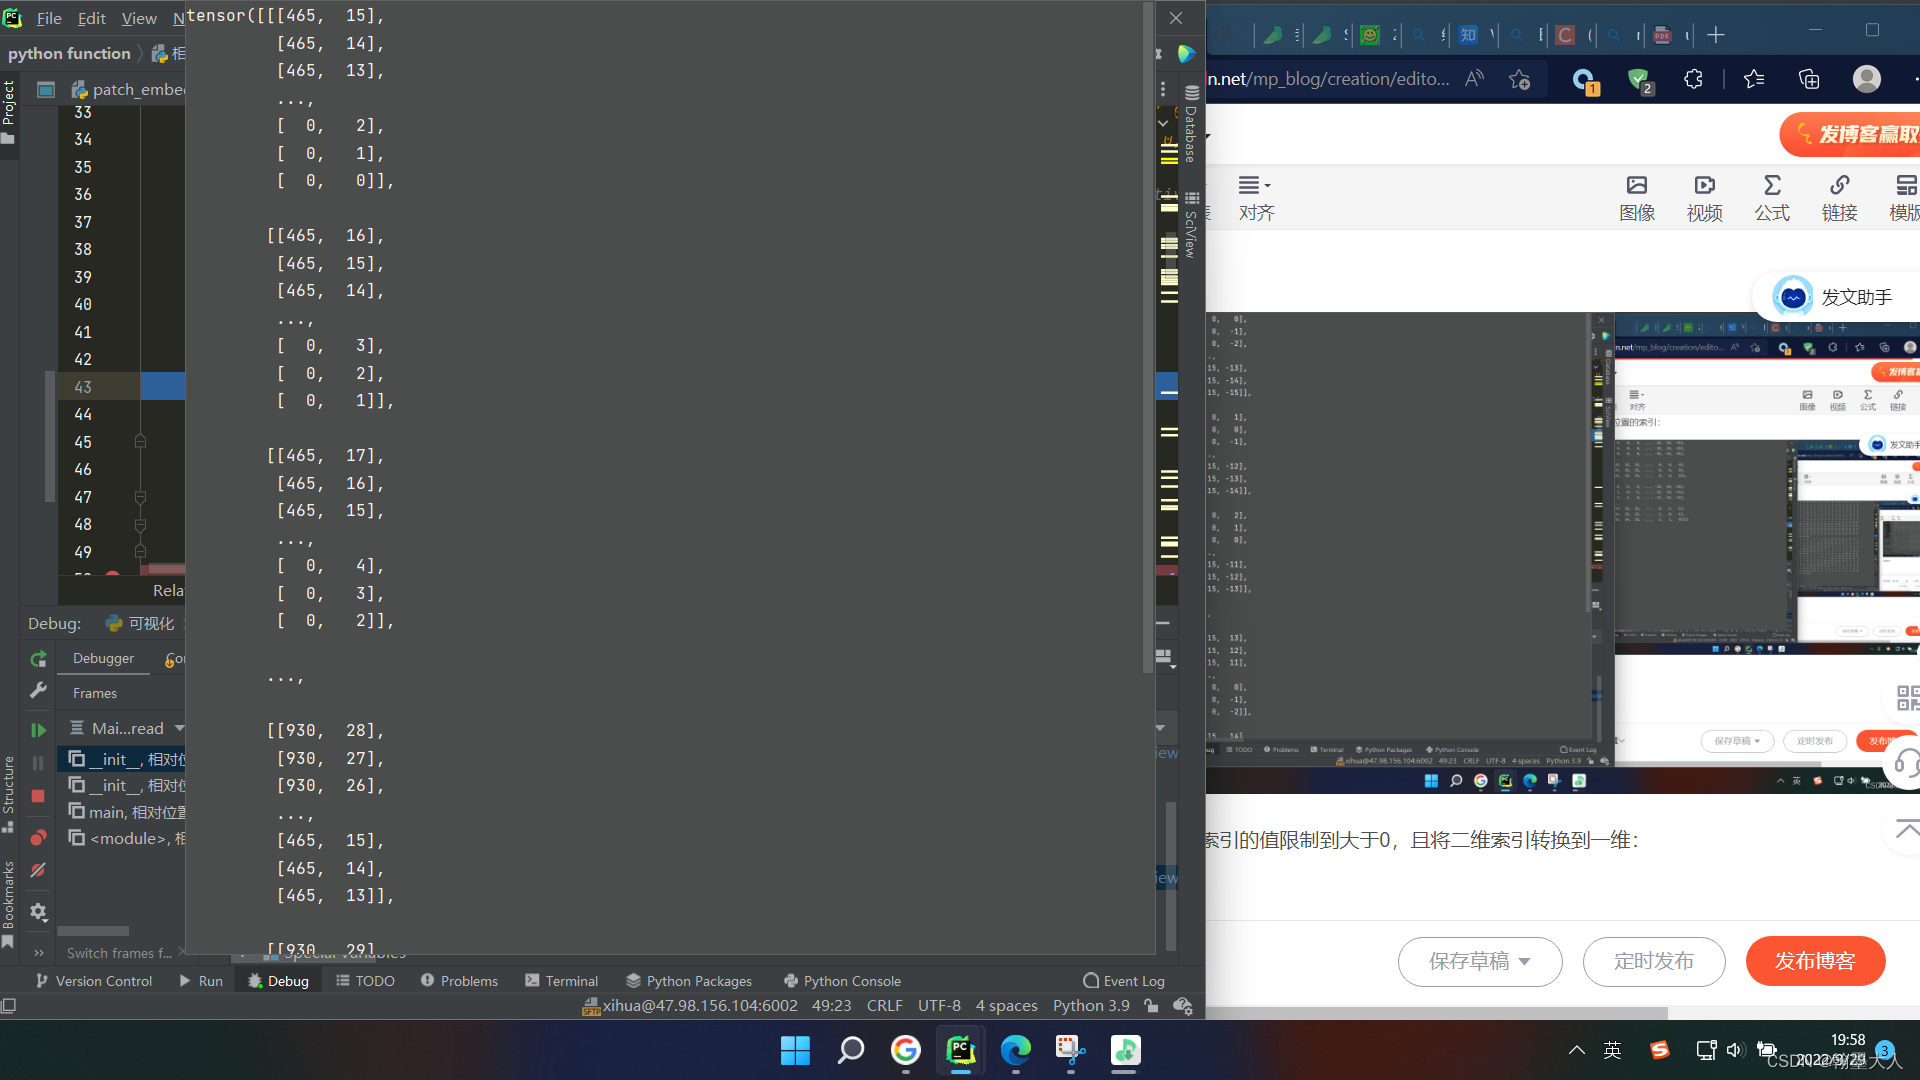Open PyCharm from the Windows taskbar
1920x1080 pixels.
(x=960, y=1050)
